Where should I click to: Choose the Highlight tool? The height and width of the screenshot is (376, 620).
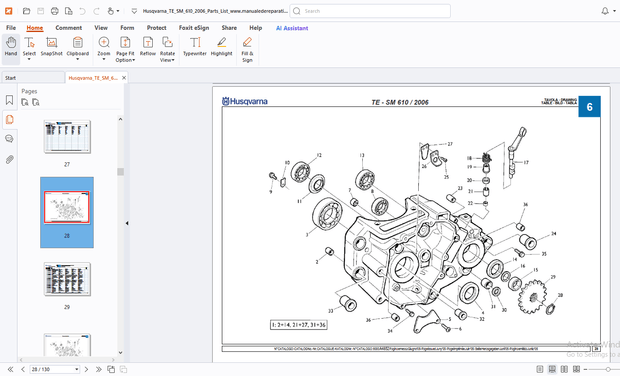[x=221, y=47]
